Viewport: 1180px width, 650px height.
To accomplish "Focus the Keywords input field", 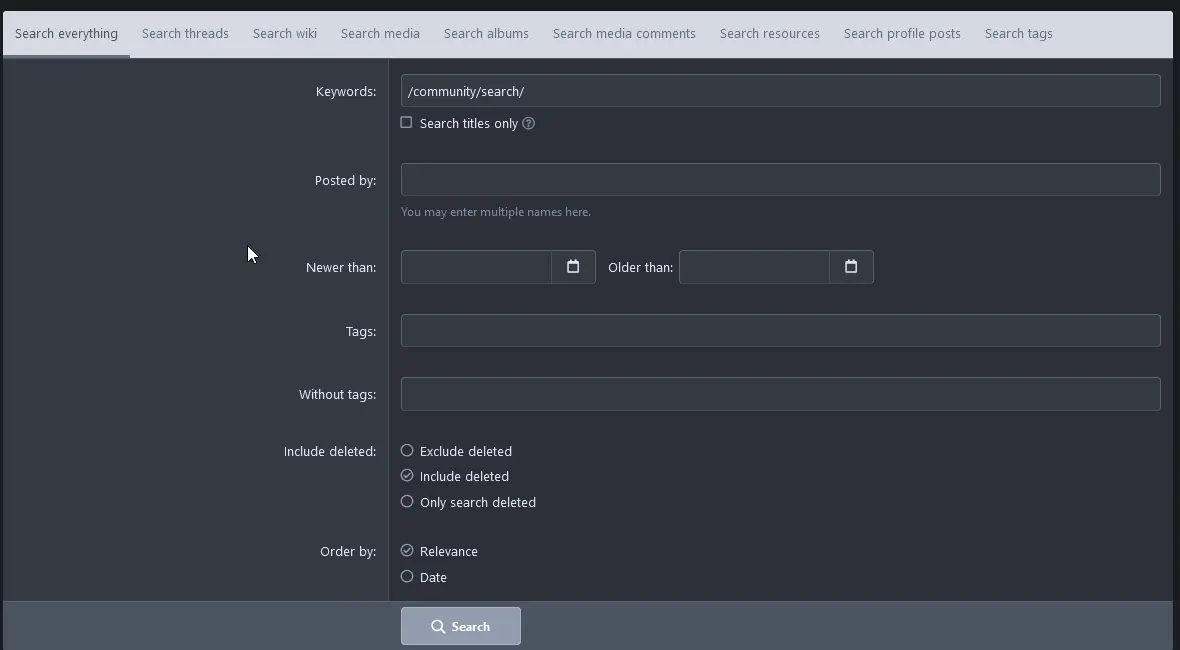I will click(x=780, y=91).
